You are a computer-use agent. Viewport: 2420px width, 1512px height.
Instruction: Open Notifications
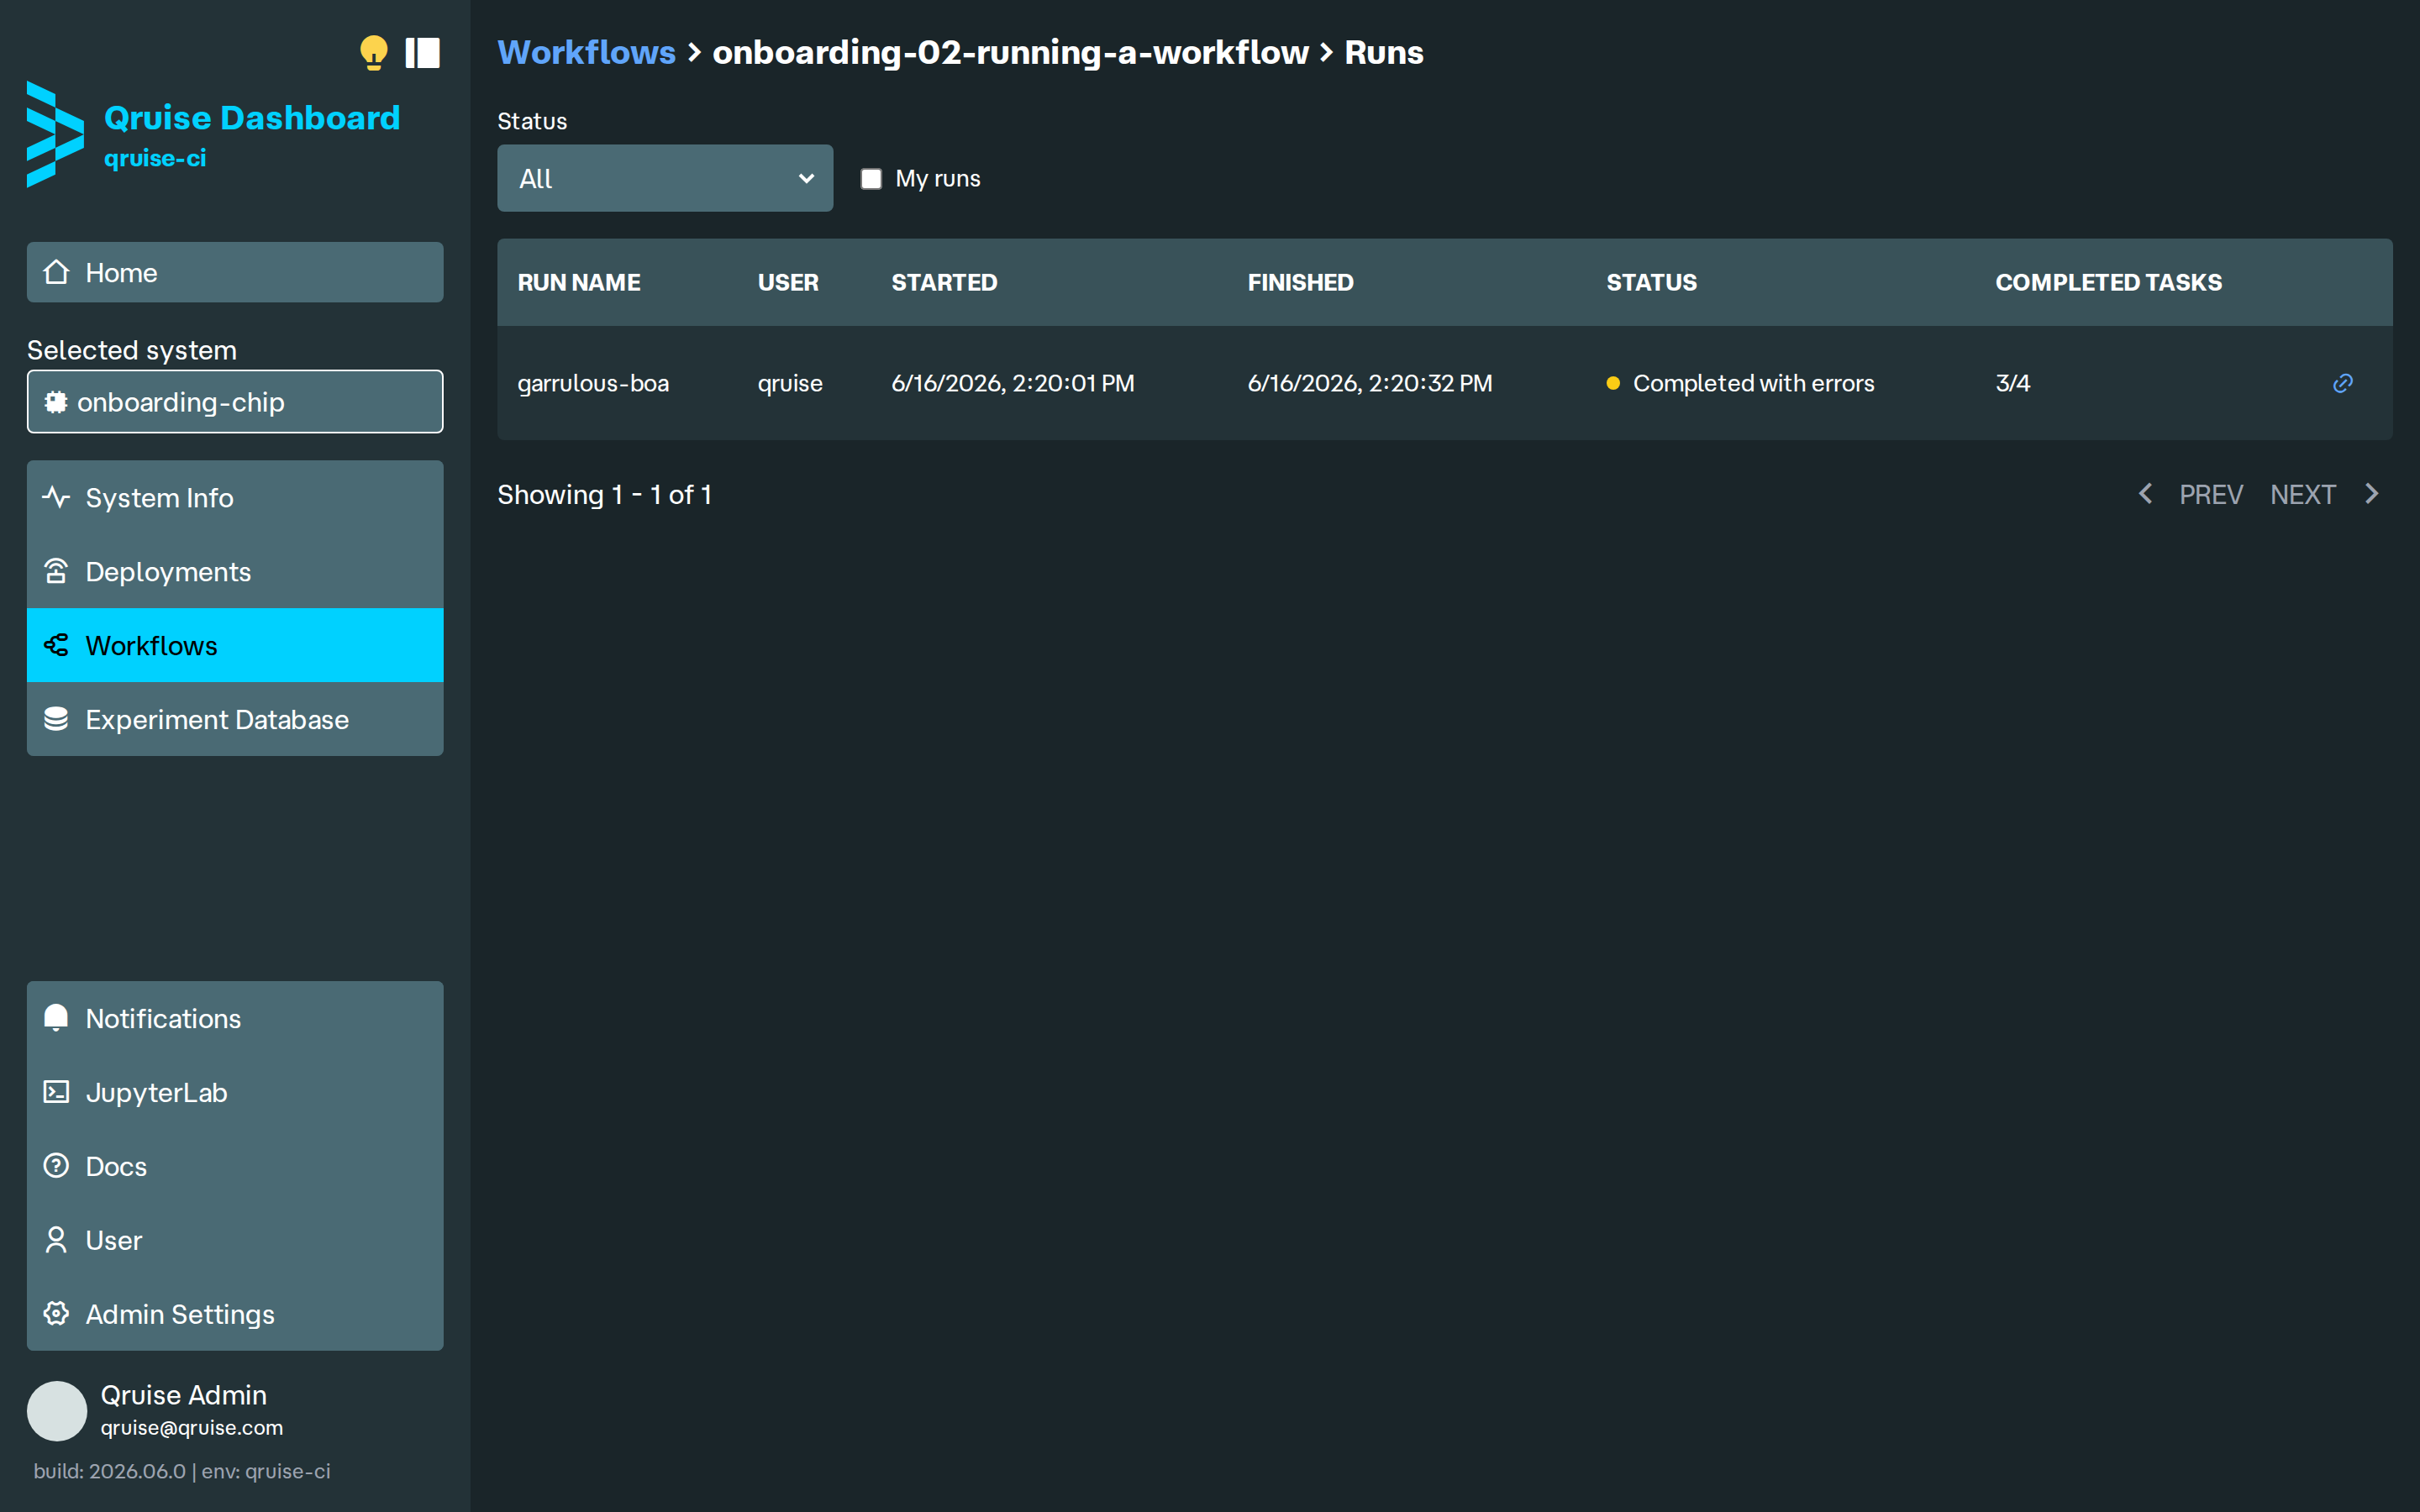235,1018
